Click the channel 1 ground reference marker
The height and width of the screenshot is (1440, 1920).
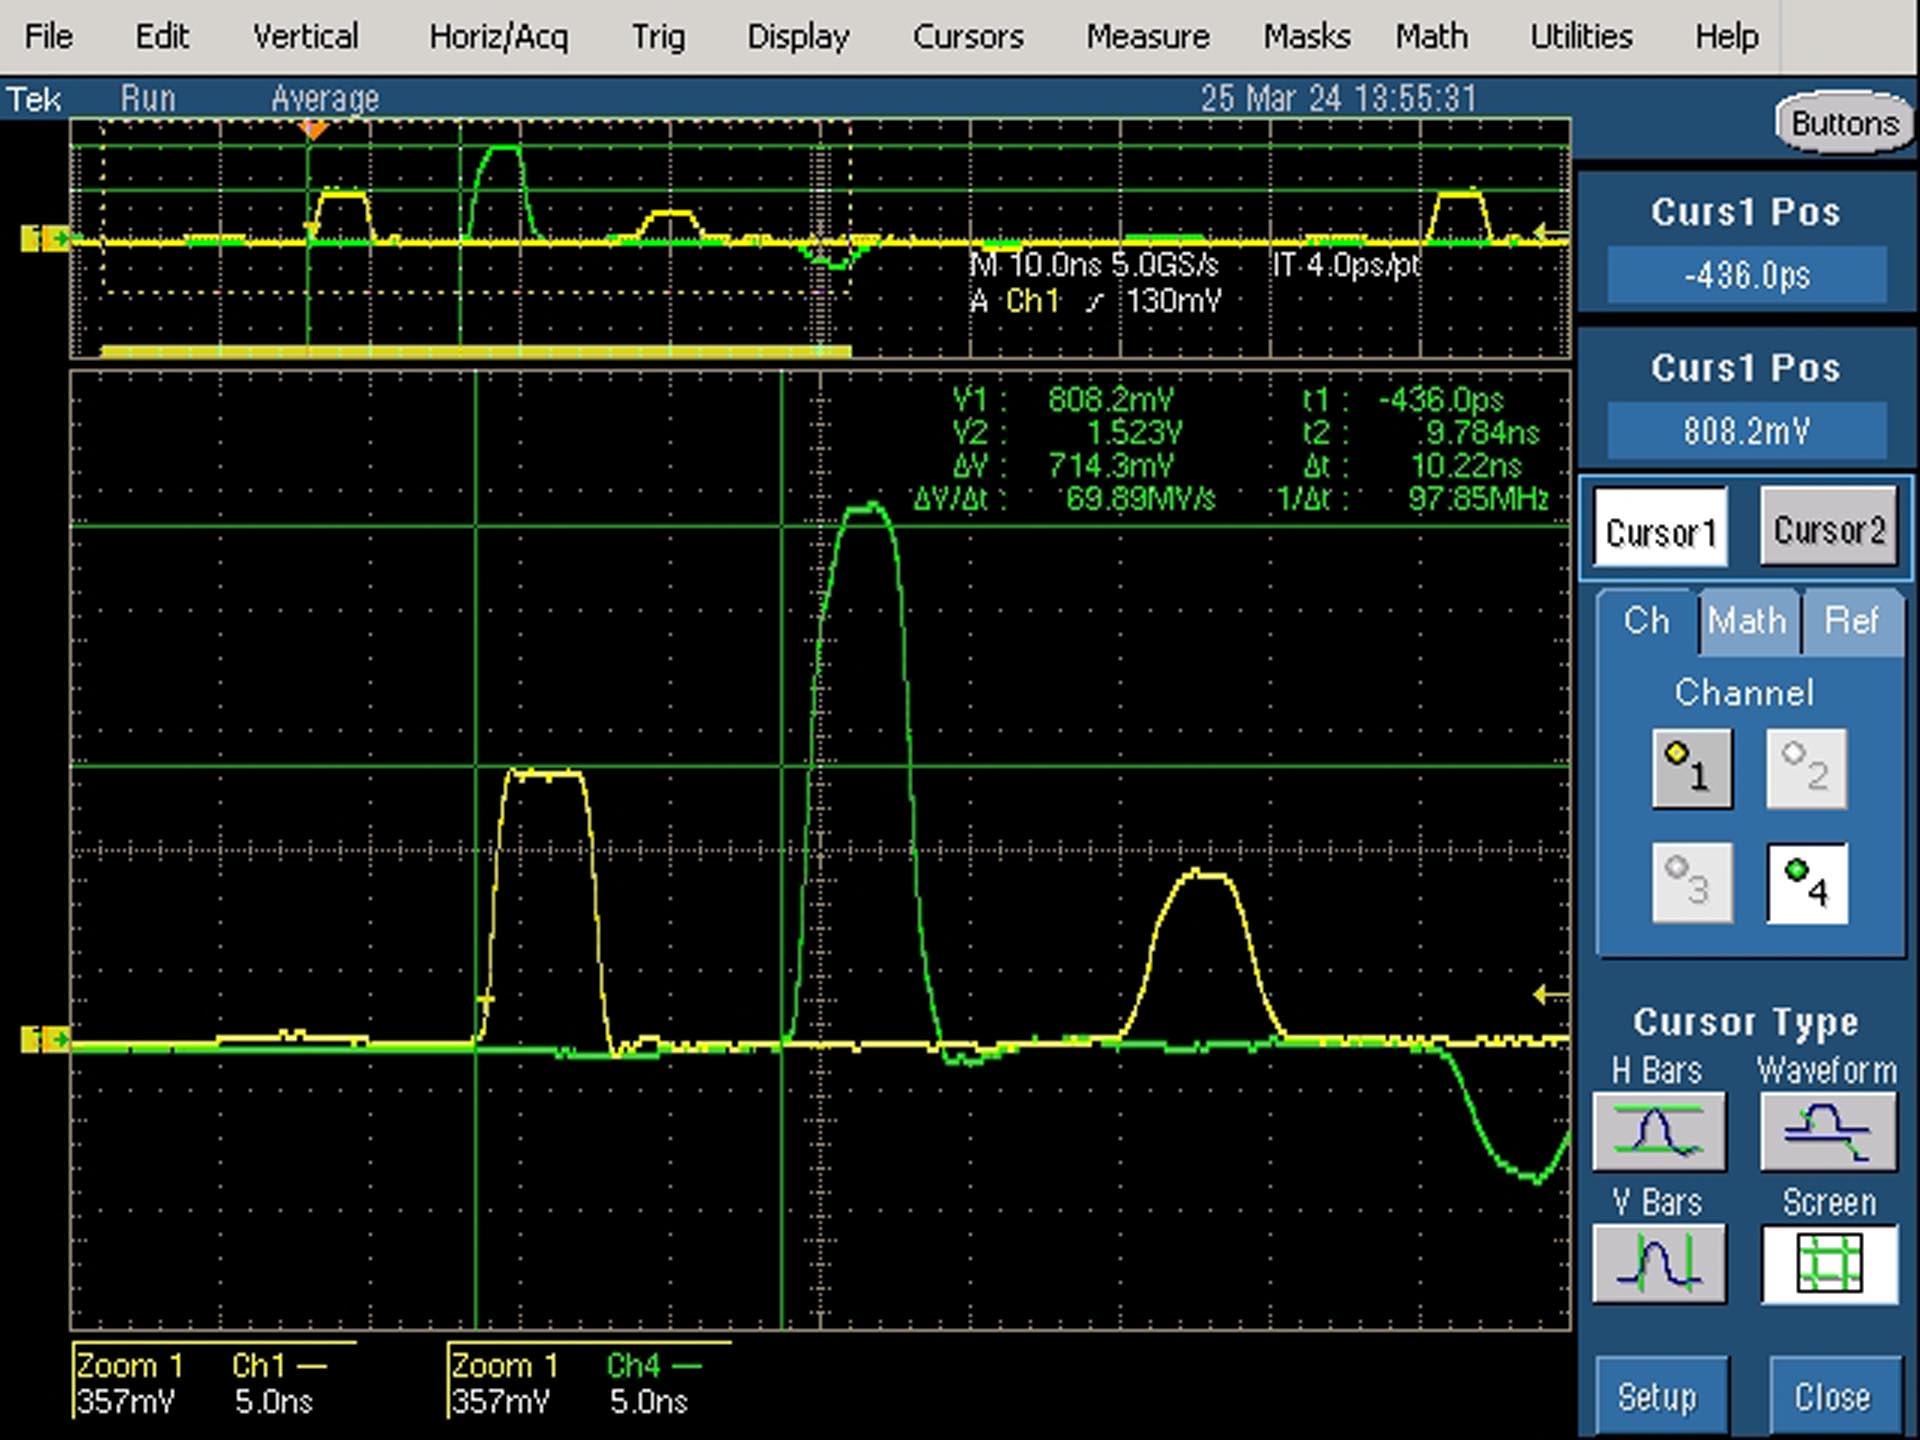(45, 1040)
